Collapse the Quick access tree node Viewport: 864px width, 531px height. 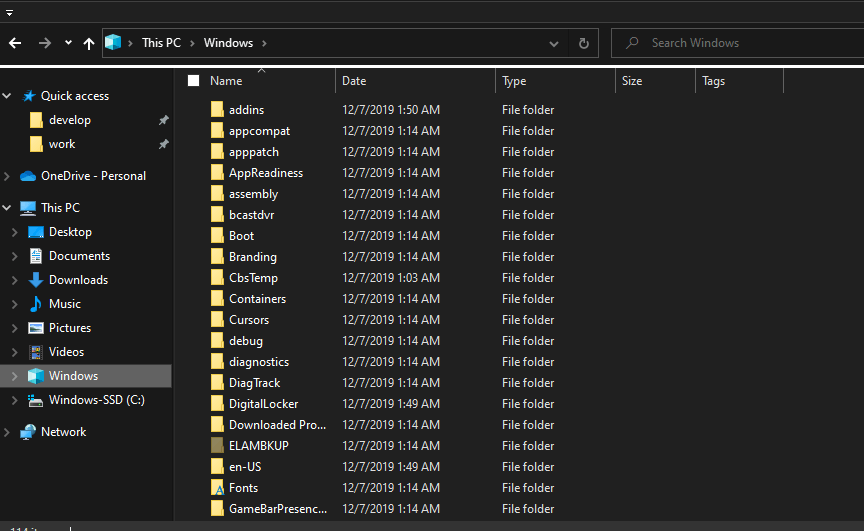tap(7, 96)
